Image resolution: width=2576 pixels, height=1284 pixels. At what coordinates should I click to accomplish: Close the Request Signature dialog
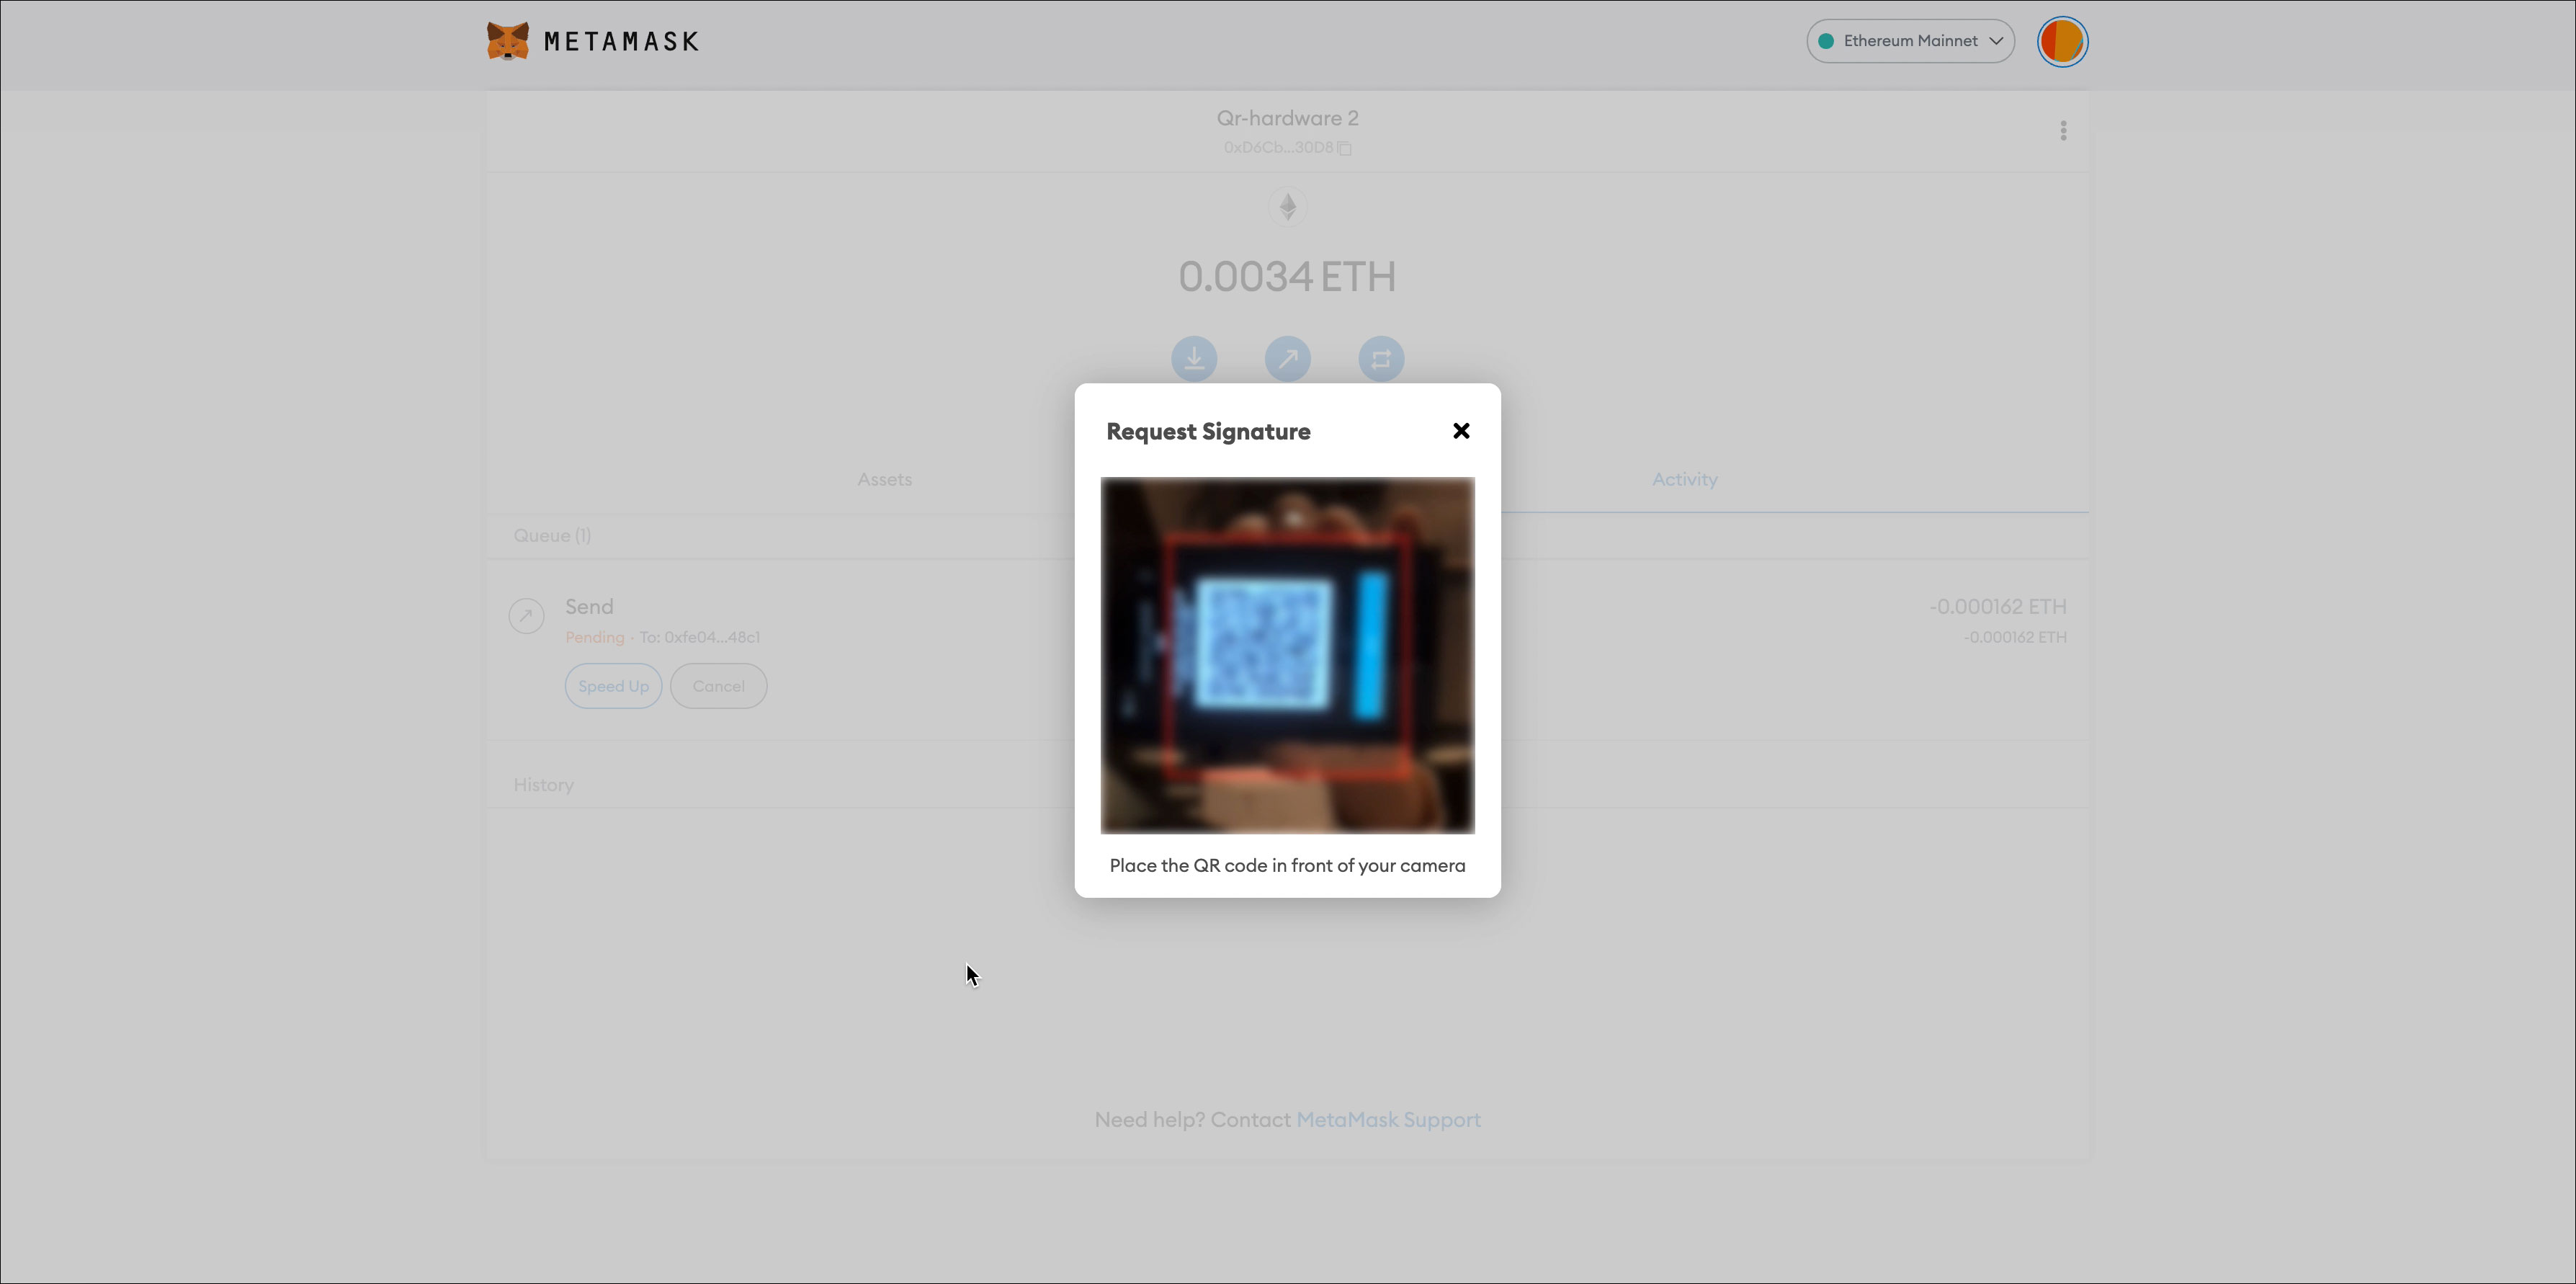[x=1461, y=431]
